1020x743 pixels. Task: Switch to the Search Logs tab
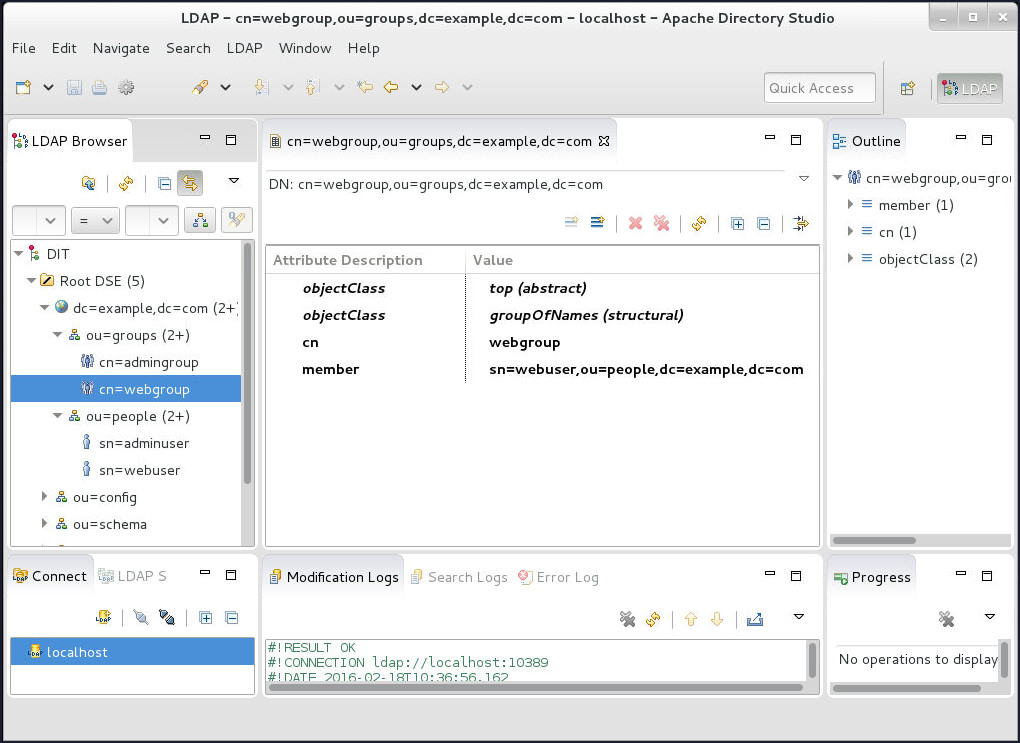coord(466,577)
